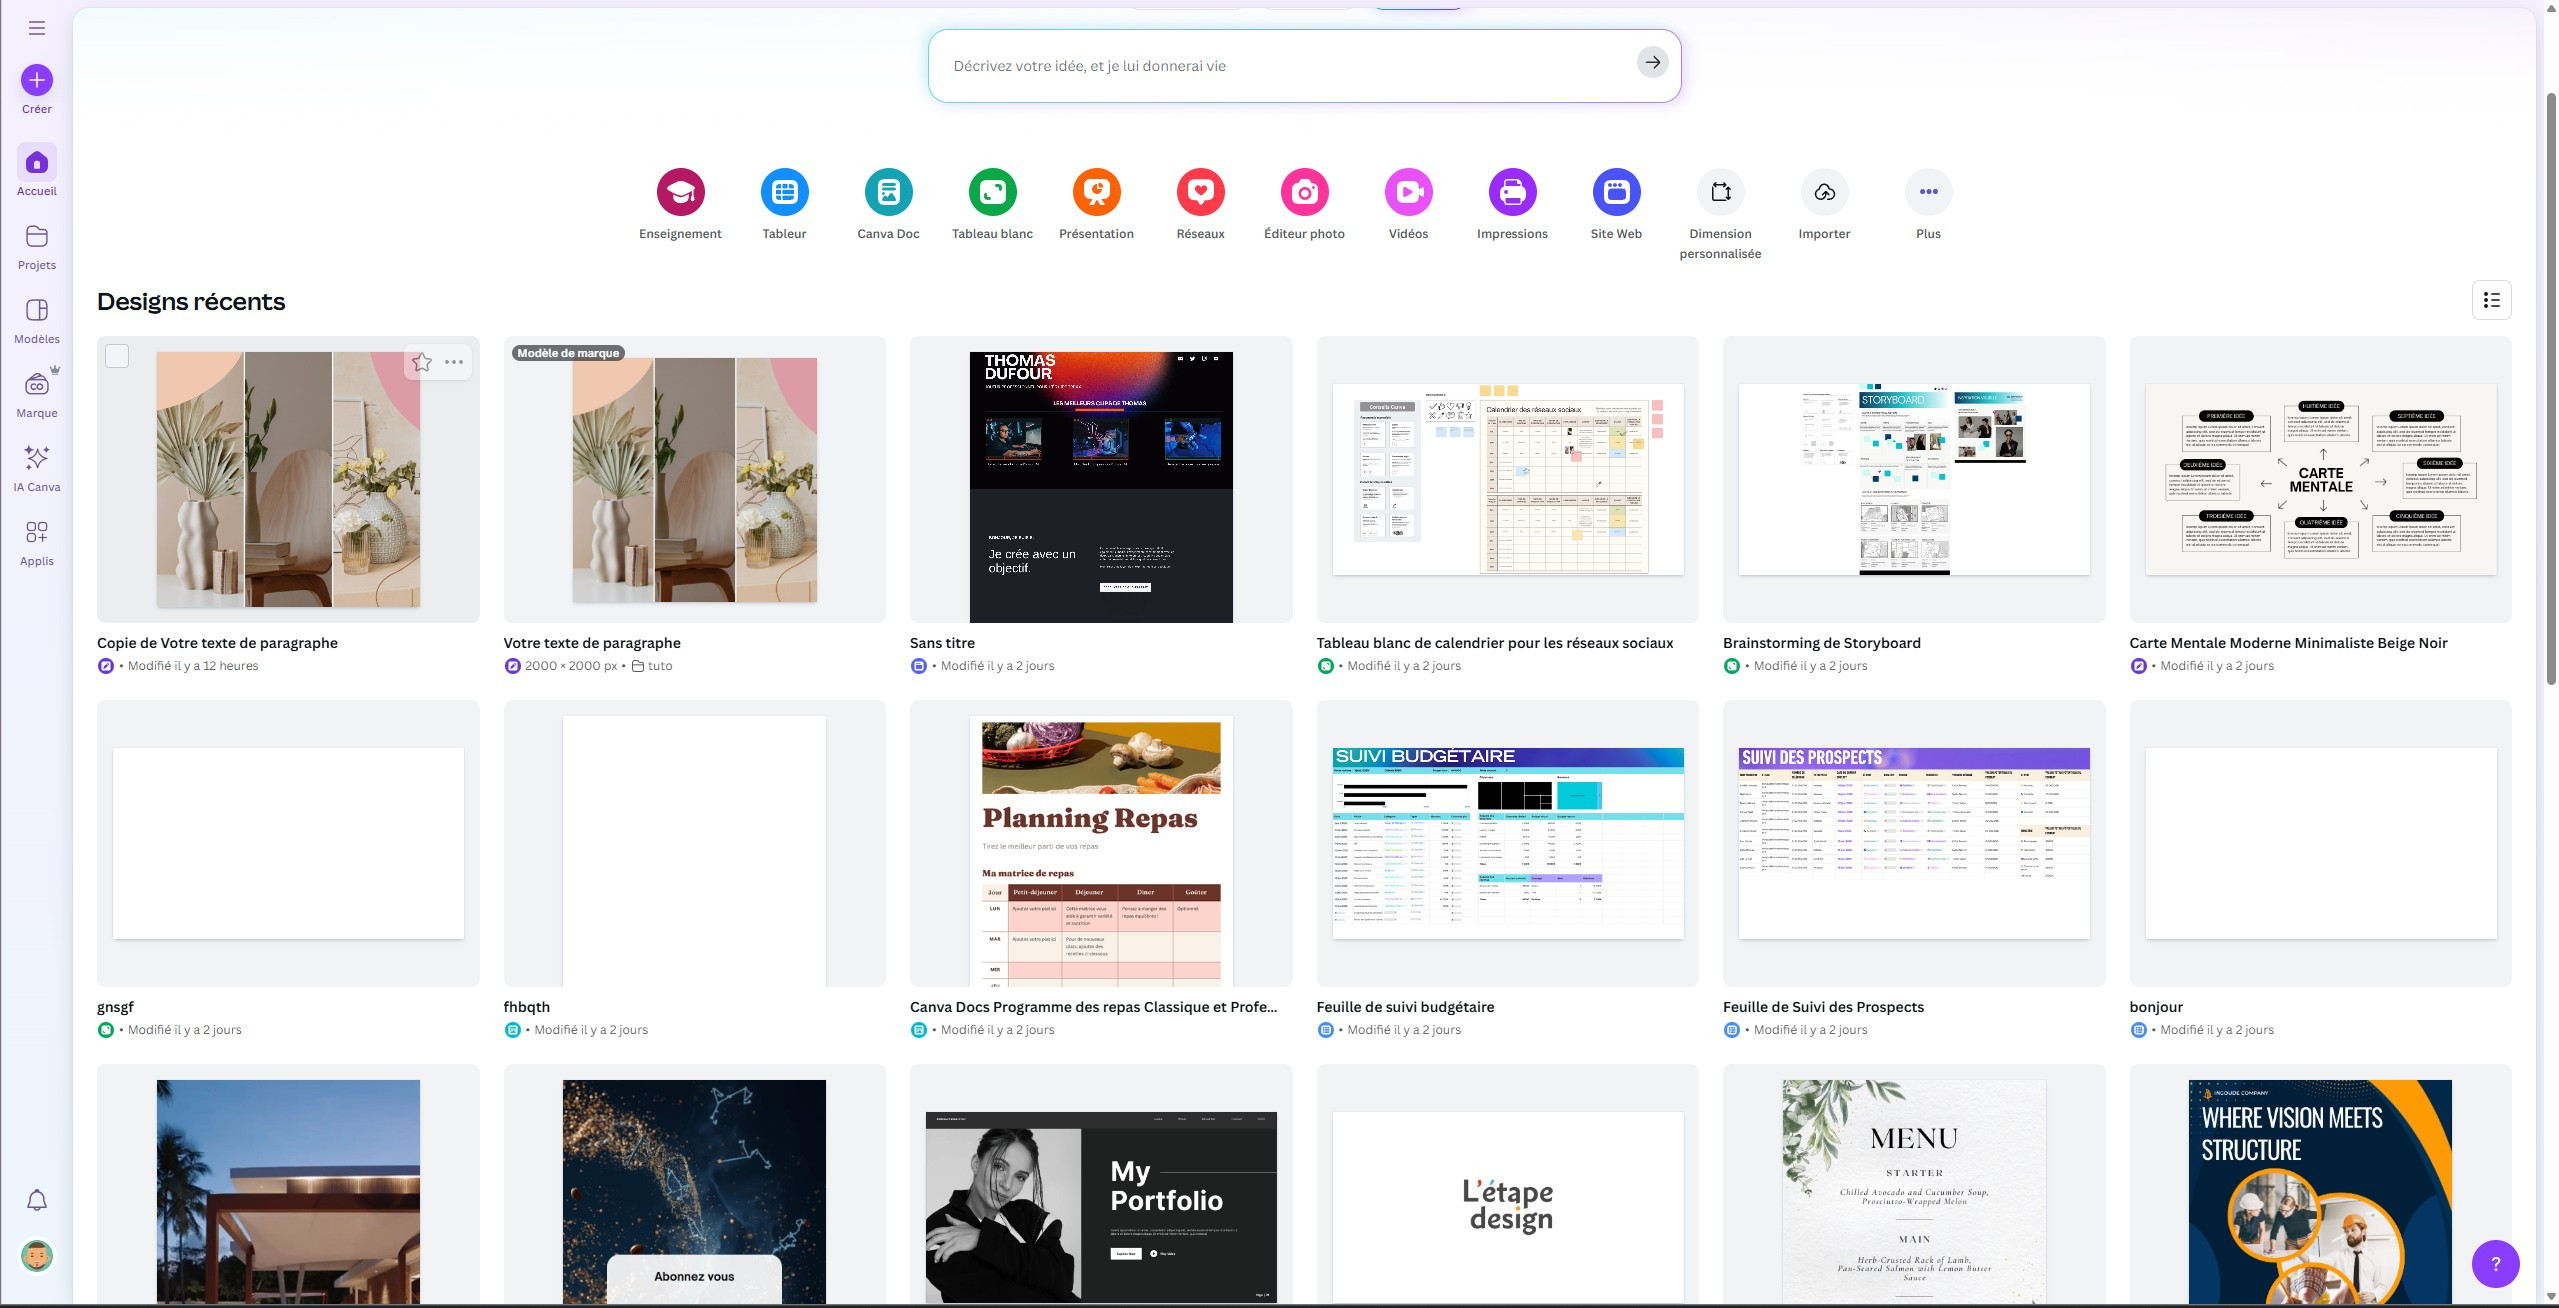Click the Vidéos shortcut icon
This screenshot has height=1308, width=2559.
1408,192
